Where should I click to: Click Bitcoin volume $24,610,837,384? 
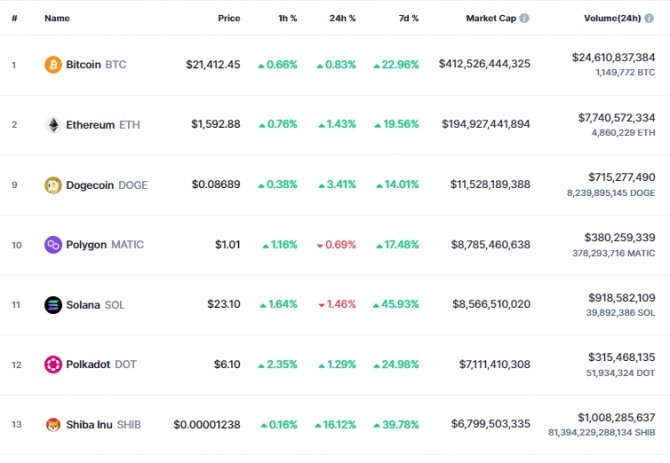point(614,57)
